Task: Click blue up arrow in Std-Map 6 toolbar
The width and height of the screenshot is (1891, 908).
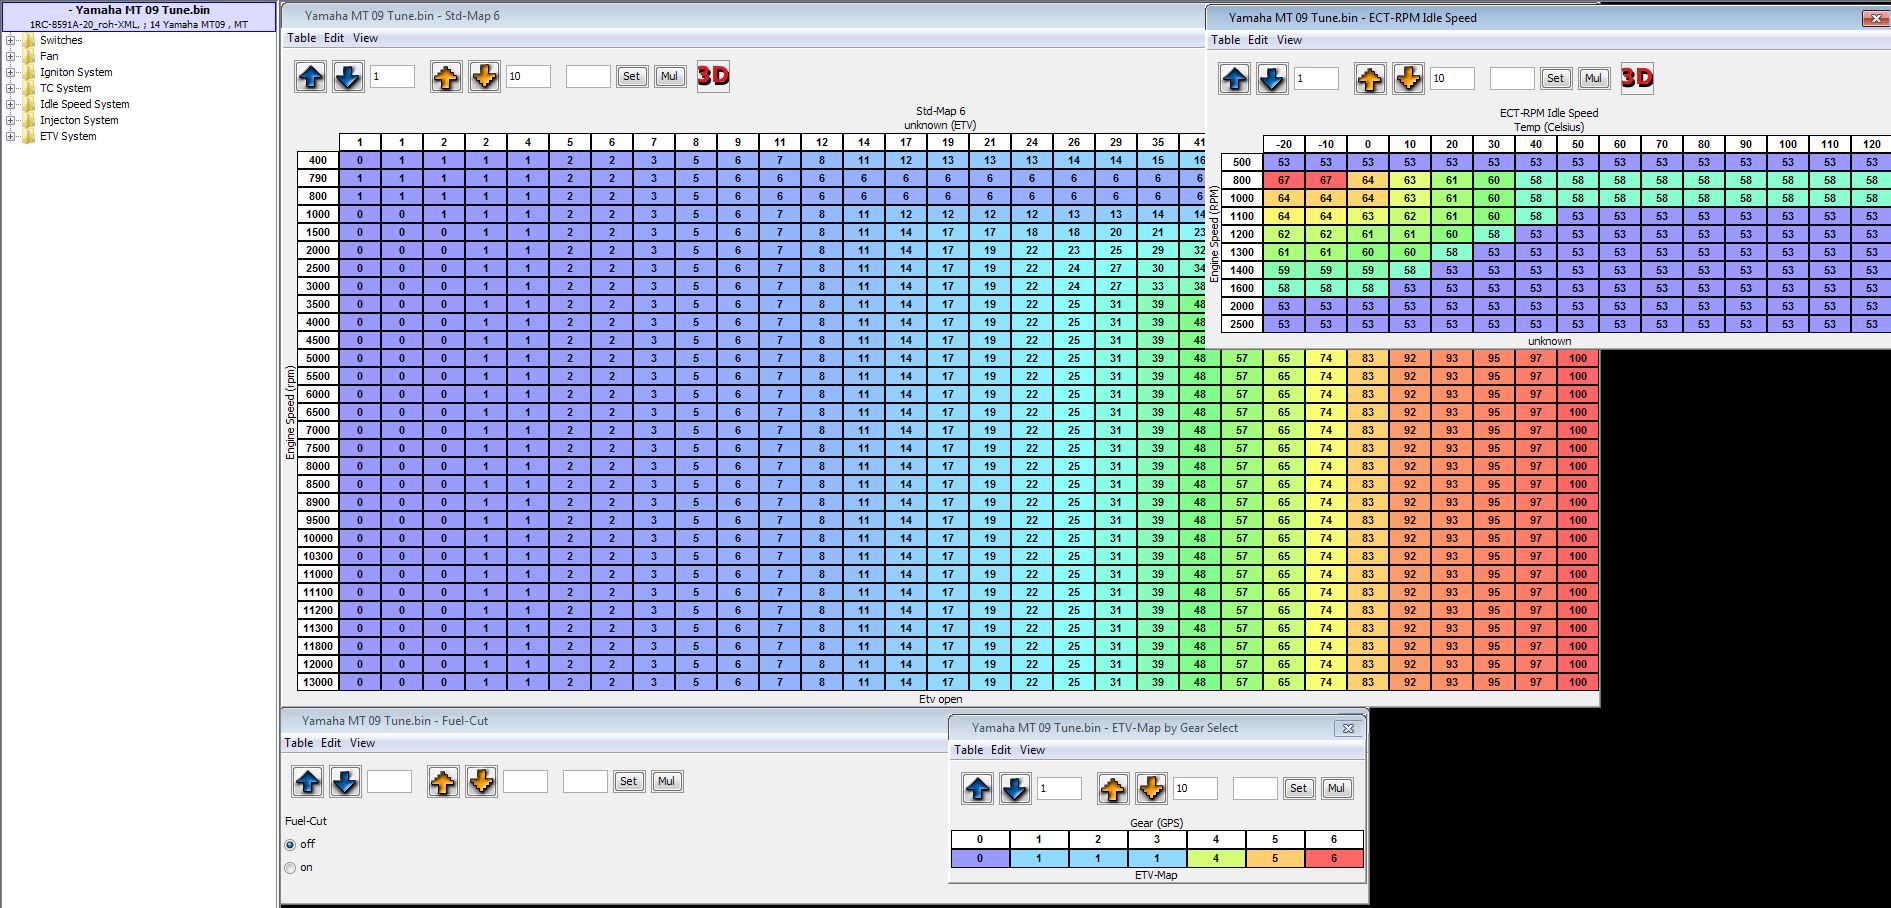Action: 311,77
